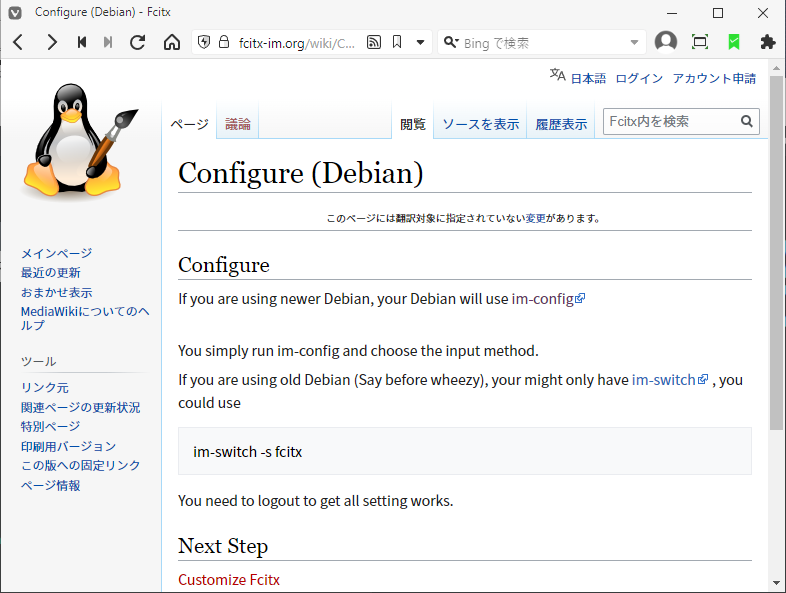Open the green bookmark extension icon
This screenshot has height=593, width=786.
[734, 42]
